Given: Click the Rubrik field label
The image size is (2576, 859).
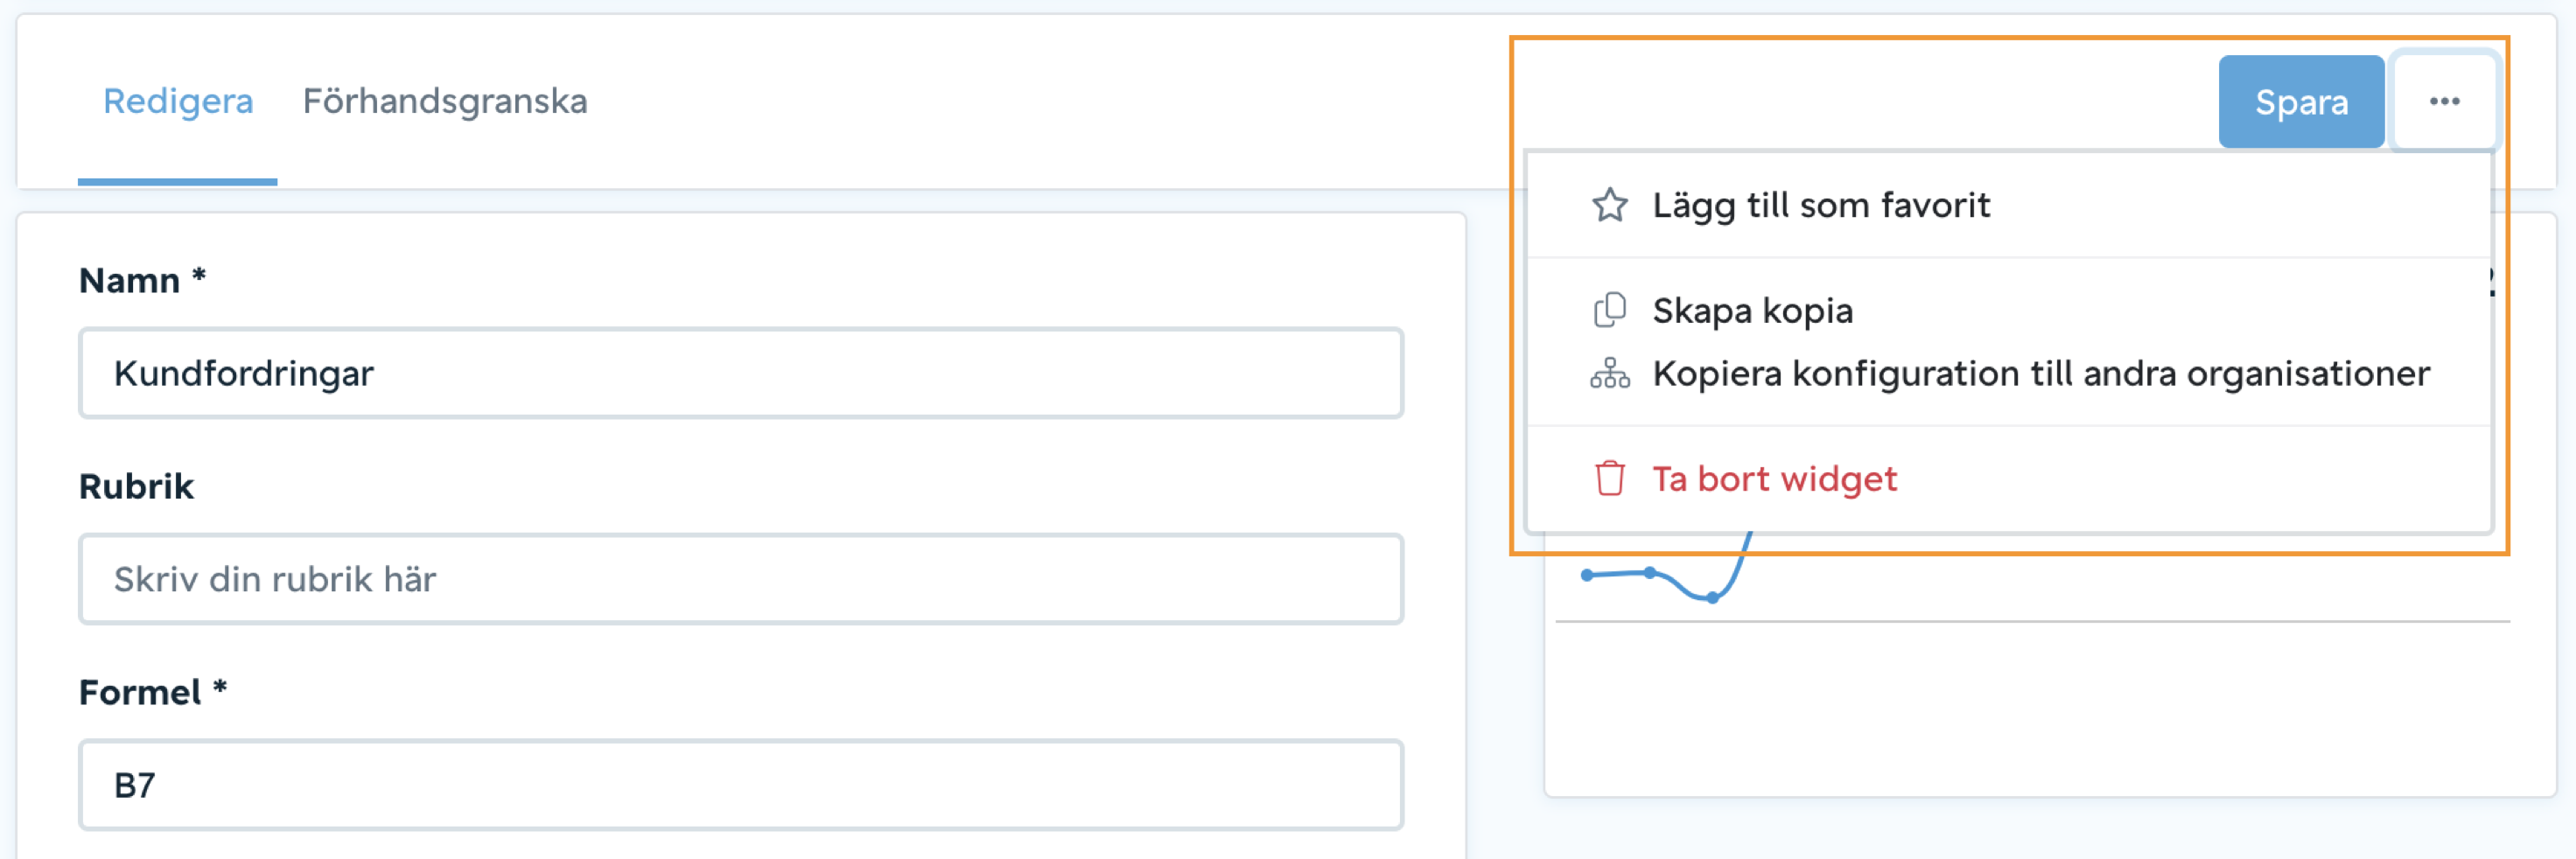Looking at the screenshot, I should (x=136, y=487).
